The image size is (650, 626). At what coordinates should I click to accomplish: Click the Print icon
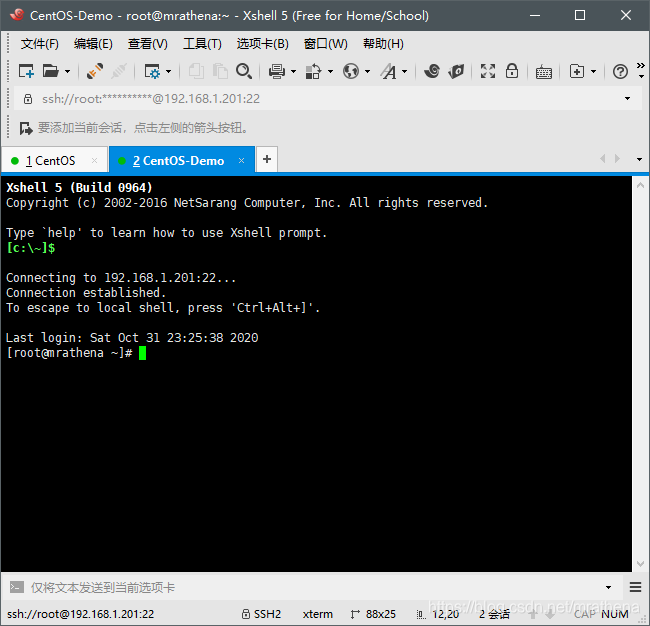pyautogui.click(x=276, y=71)
